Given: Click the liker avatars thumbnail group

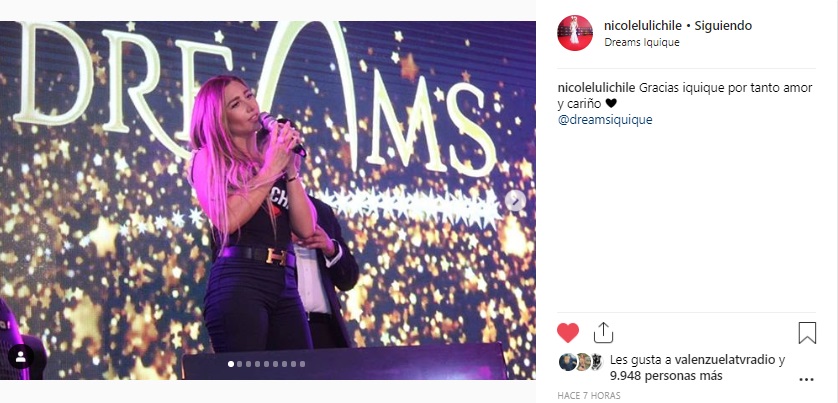Looking at the screenshot, I should coord(580,361).
